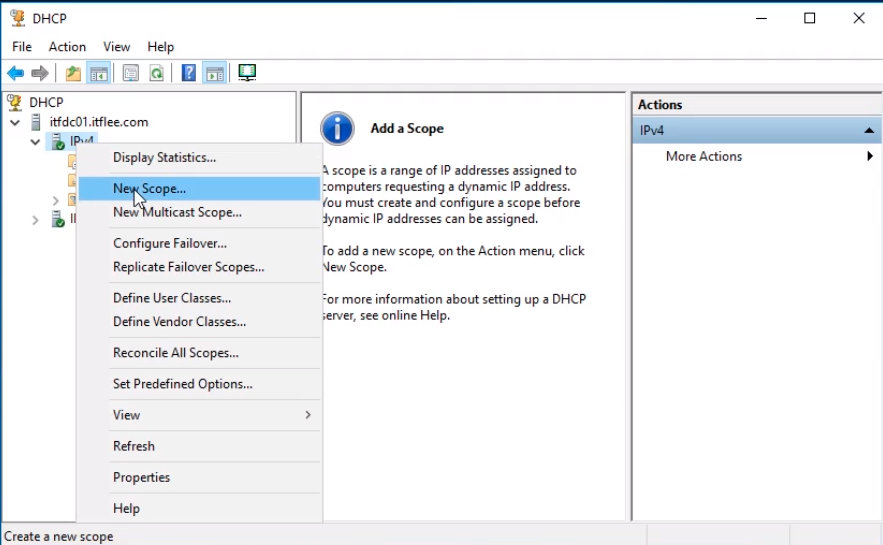Expand More Actions submenu arrow
Screen dimensions: 883x545
869,156
